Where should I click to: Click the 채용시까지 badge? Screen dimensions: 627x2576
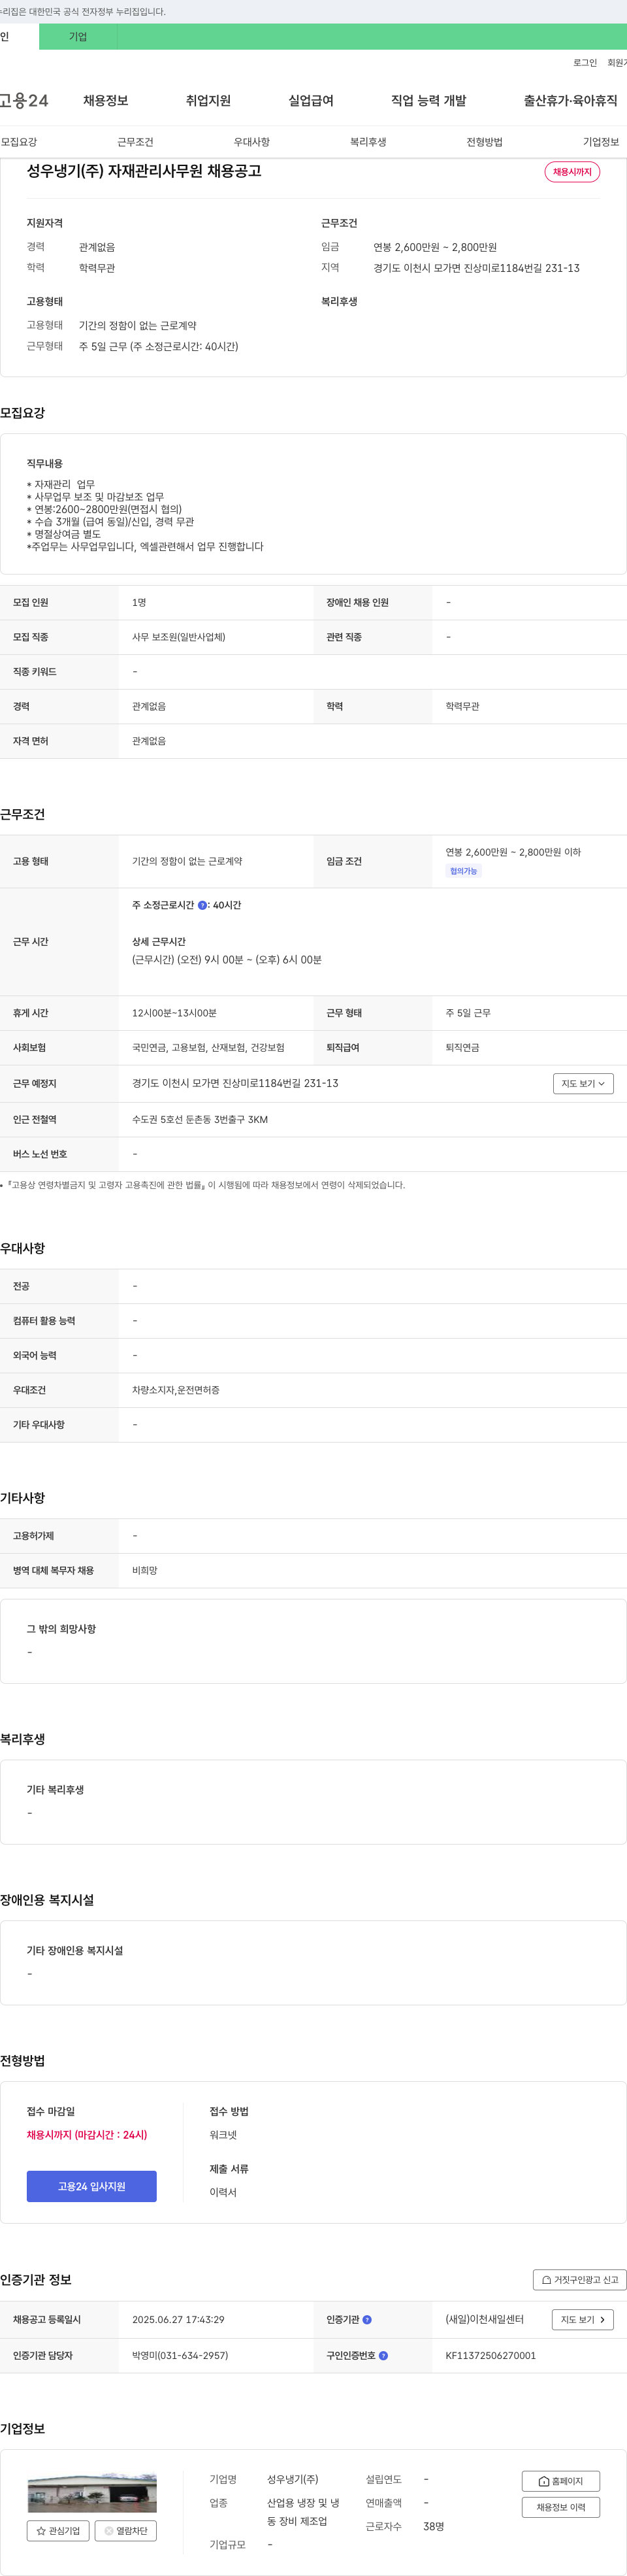[x=572, y=172]
